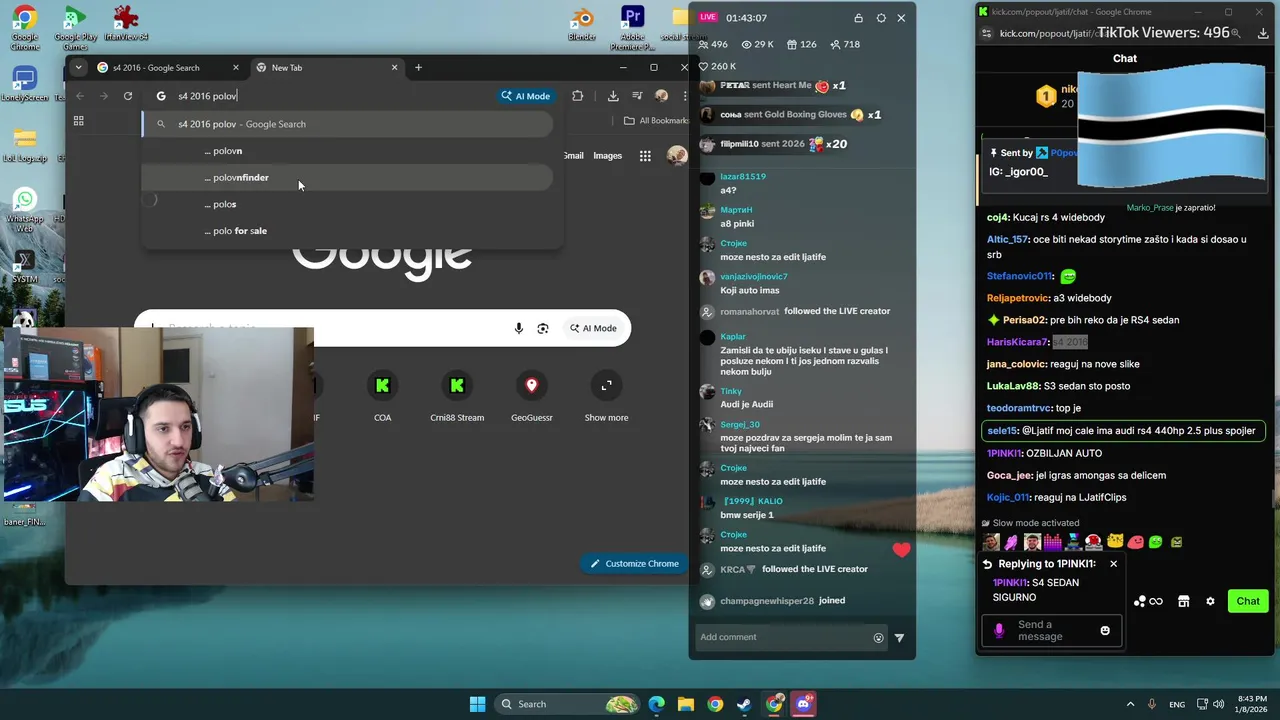The width and height of the screenshot is (1280, 720).
Task: Open settings gear in TikTok live panel
Action: (x=881, y=18)
